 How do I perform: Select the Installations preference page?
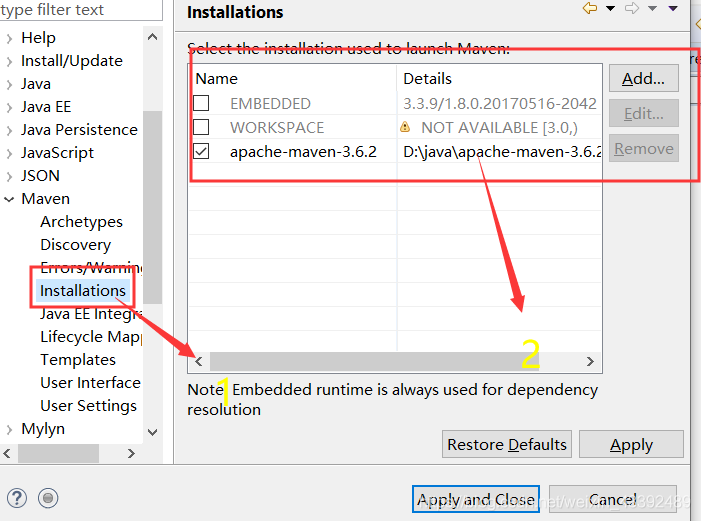83,291
